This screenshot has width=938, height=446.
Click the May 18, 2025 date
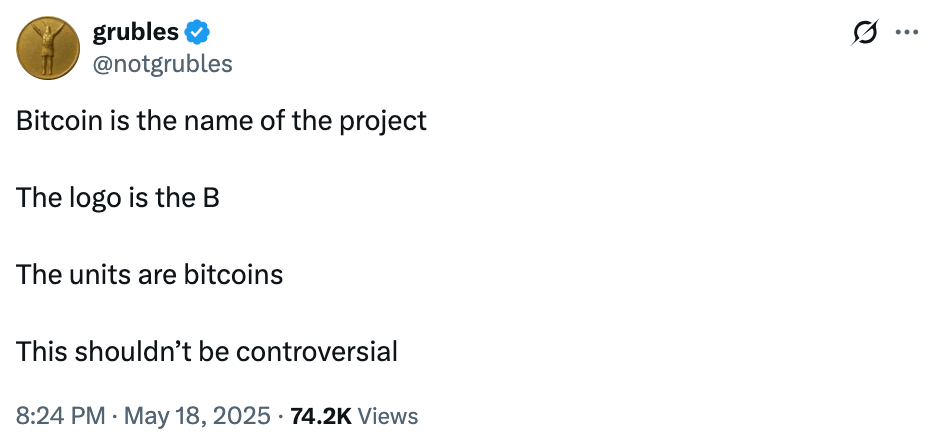[x=195, y=416]
